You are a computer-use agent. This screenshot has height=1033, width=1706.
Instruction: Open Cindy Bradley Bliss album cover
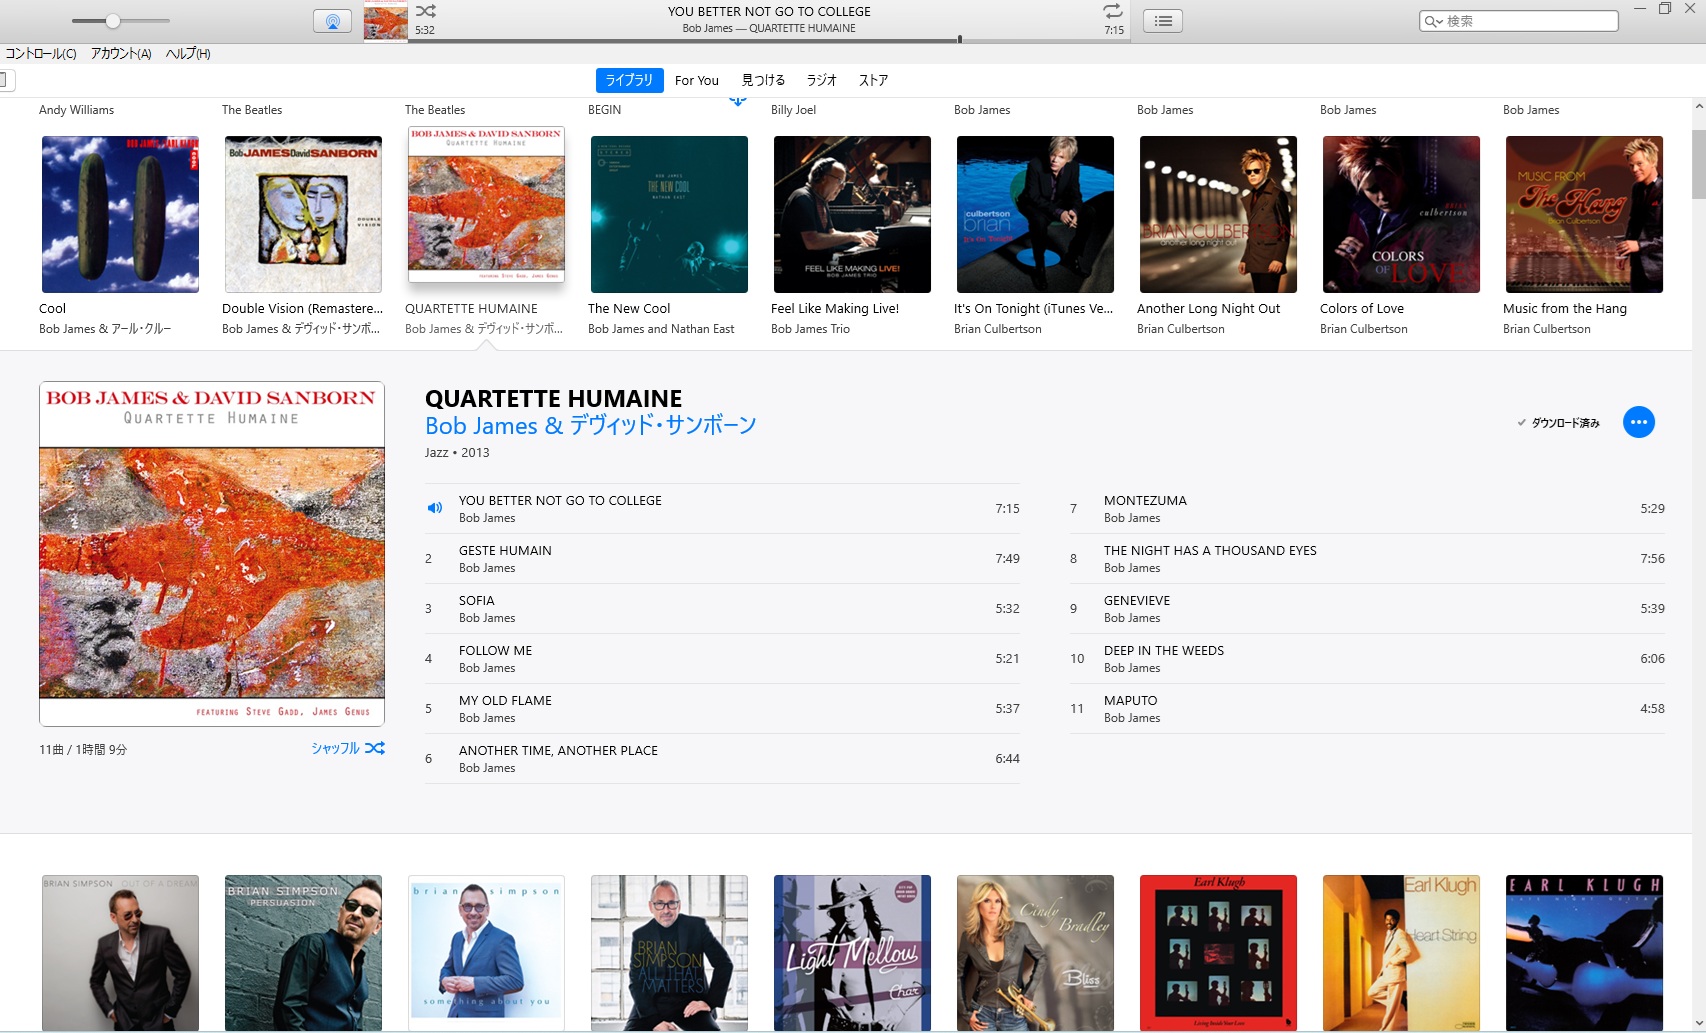tap(1035, 953)
